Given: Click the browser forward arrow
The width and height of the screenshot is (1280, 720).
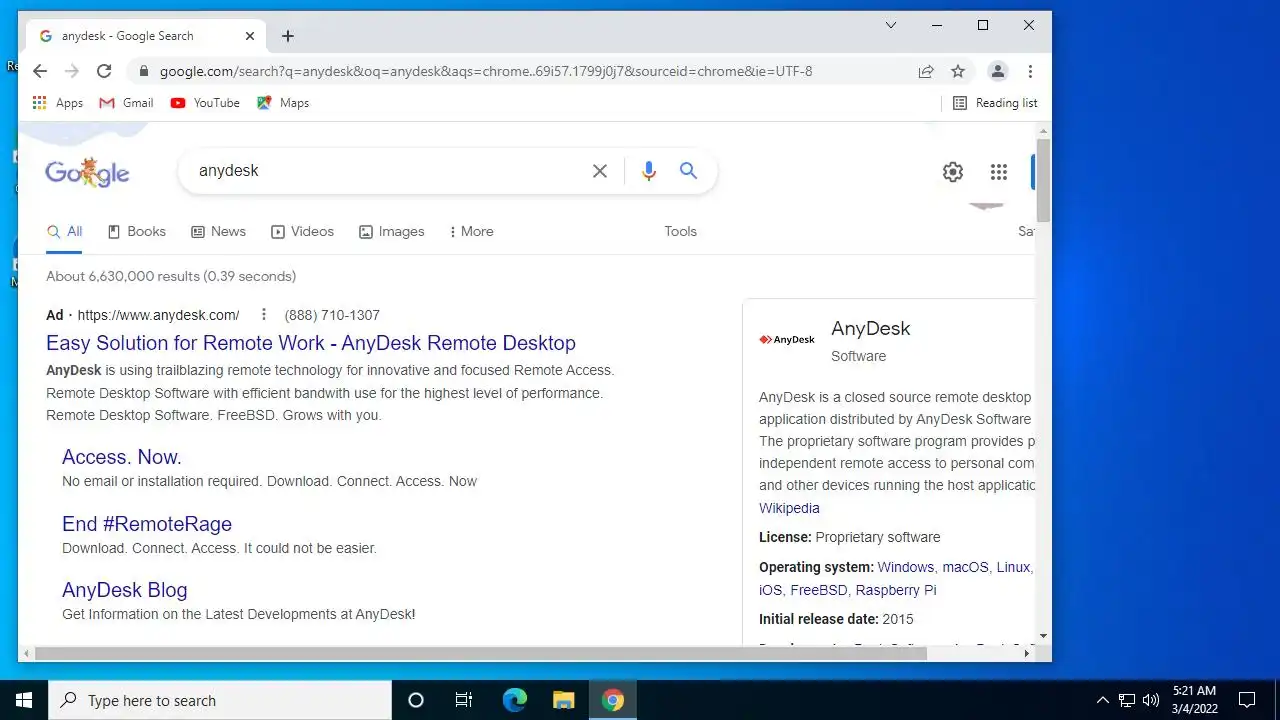Looking at the screenshot, I should (72, 71).
